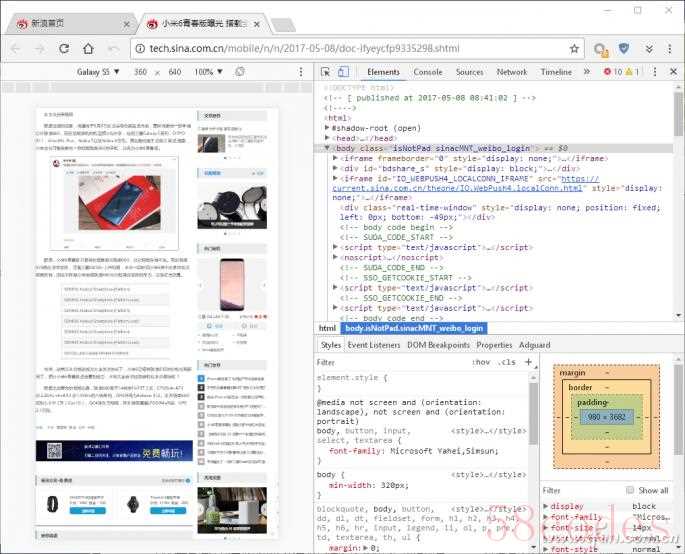Open the Event Listeners tab
Image resolution: width=685 pixels, height=554 pixels.
(373, 345)
